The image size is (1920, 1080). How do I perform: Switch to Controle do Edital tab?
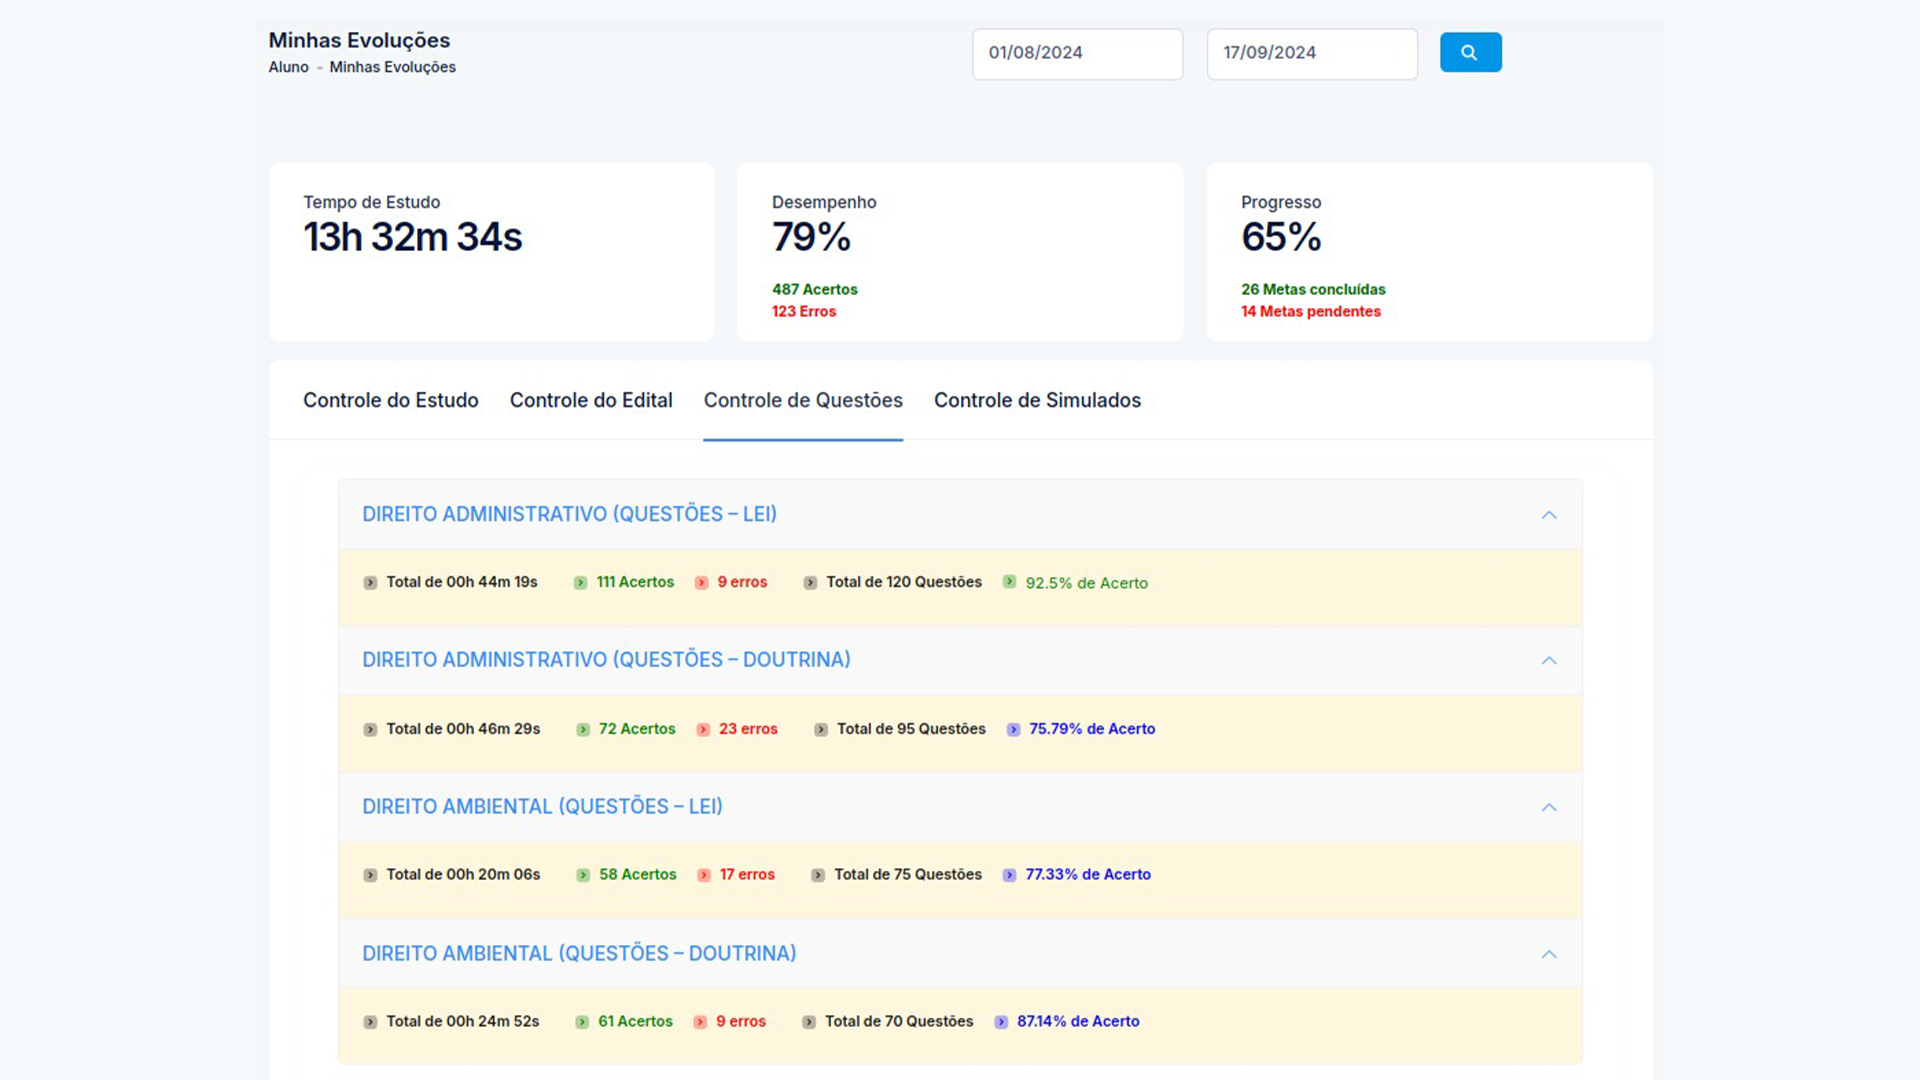[591, 400]
